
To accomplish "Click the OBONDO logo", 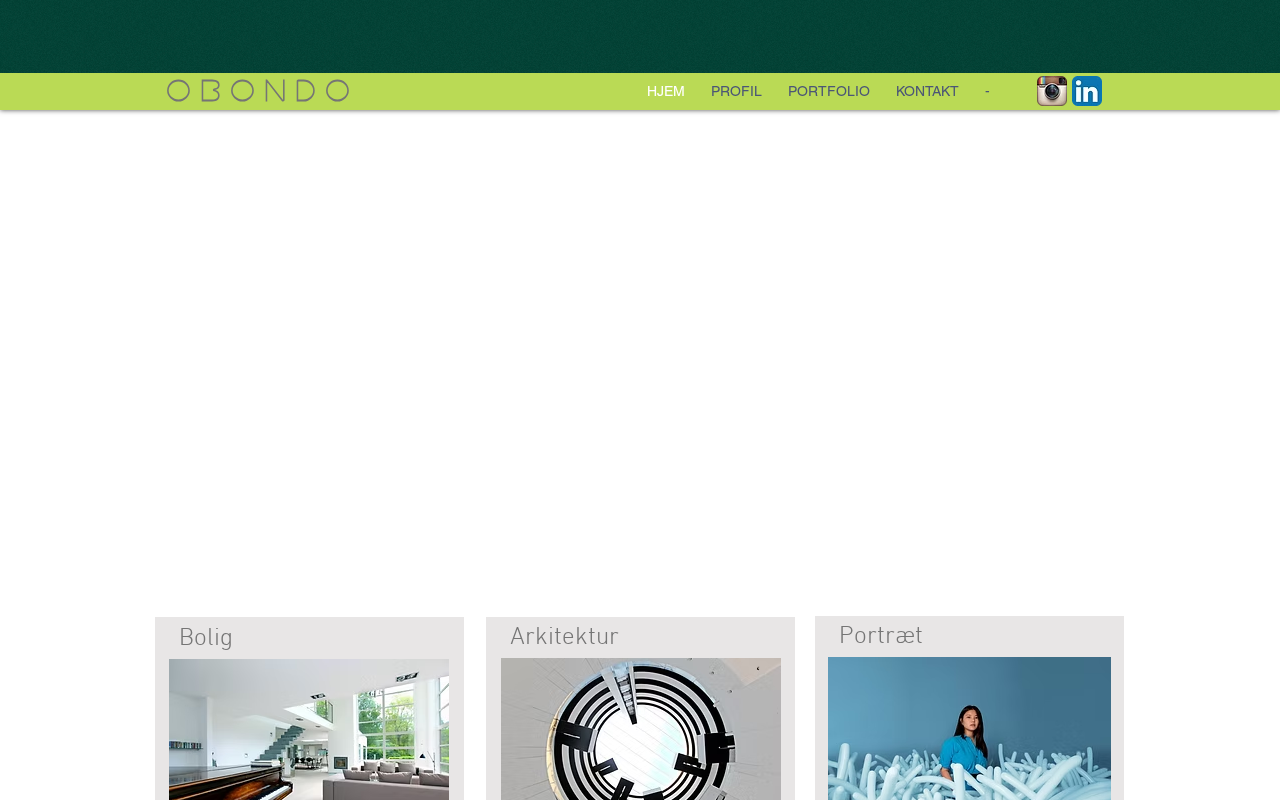I will [258, 91].
